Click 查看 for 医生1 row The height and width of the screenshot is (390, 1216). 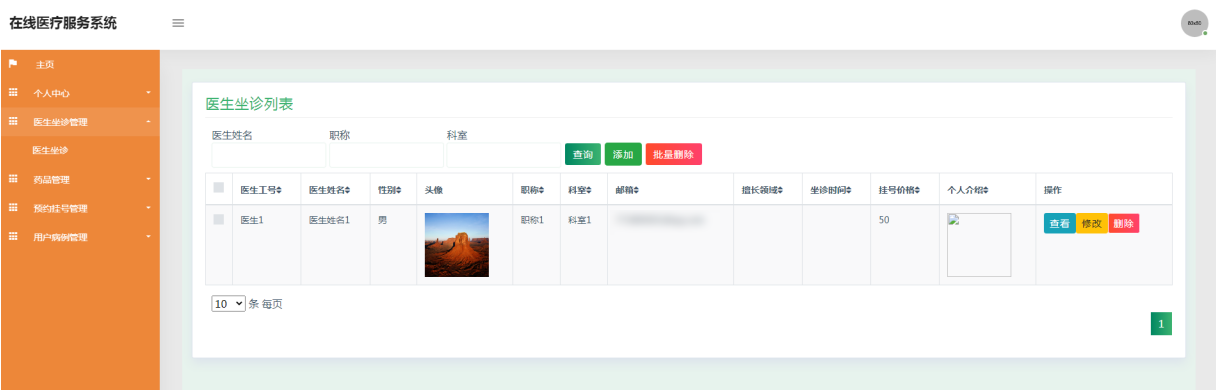(x=1059, y=223)
